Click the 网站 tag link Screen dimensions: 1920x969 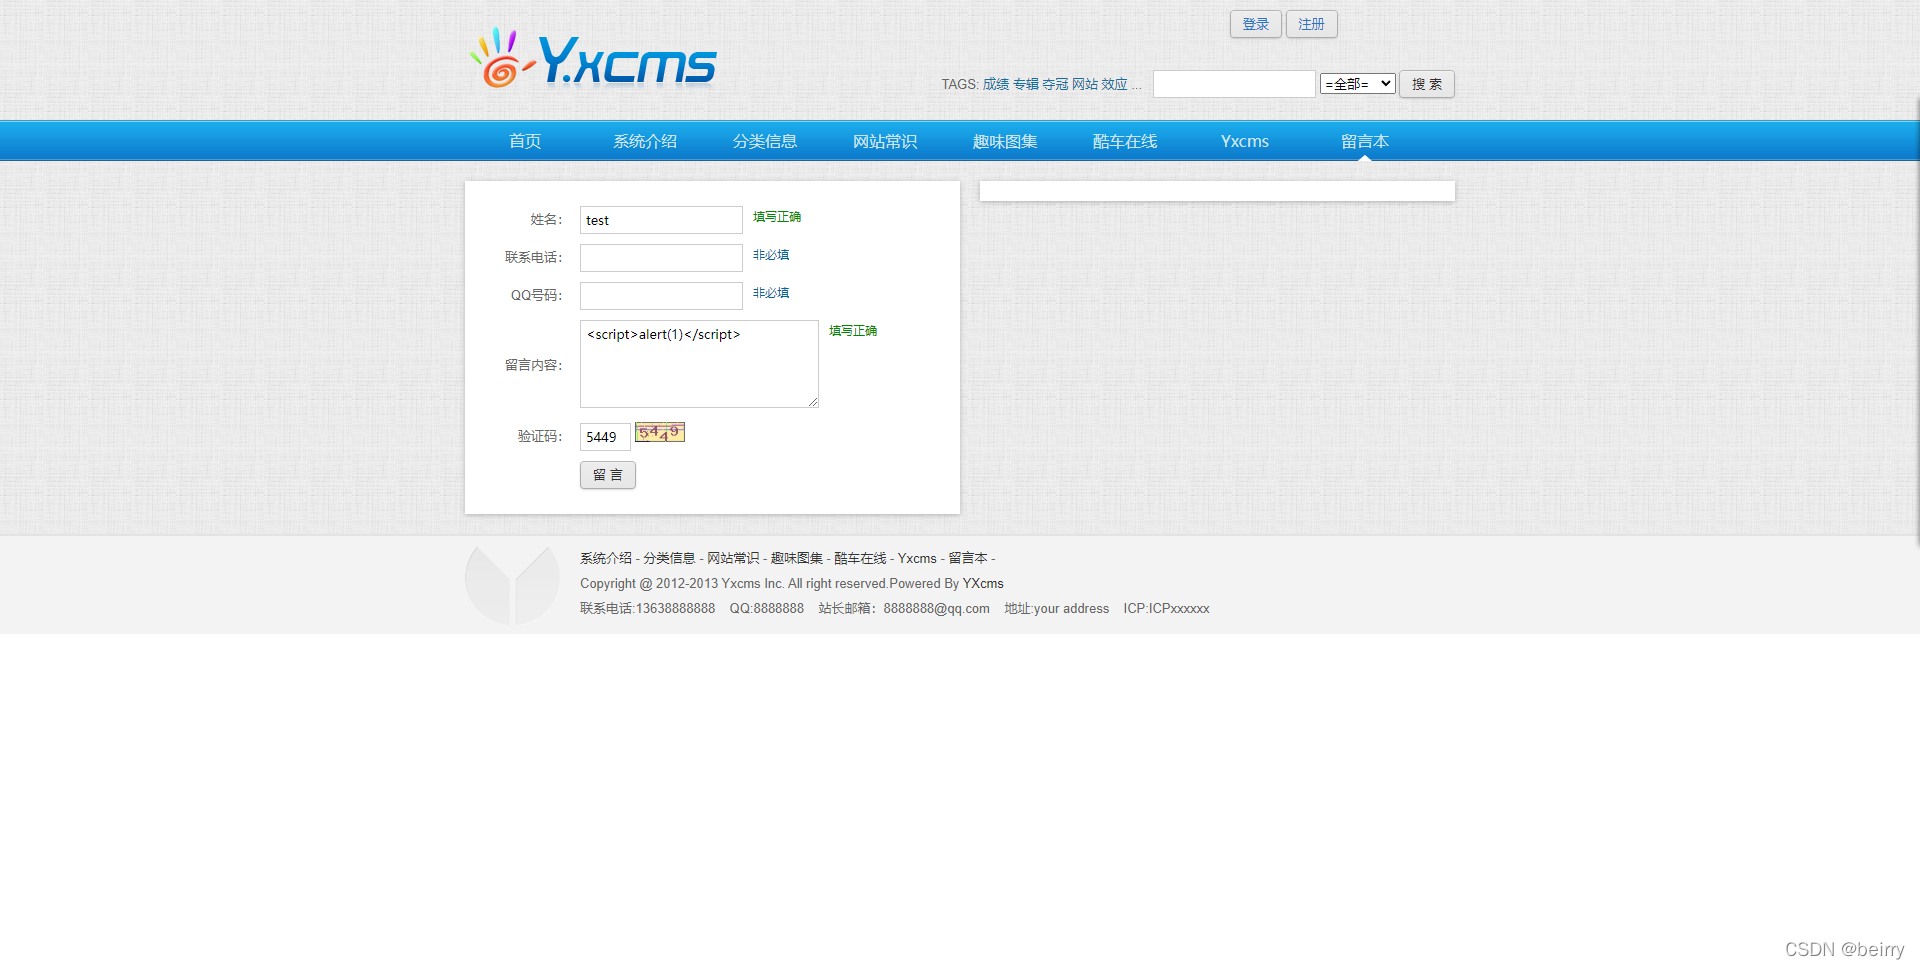click(1085, 84)
